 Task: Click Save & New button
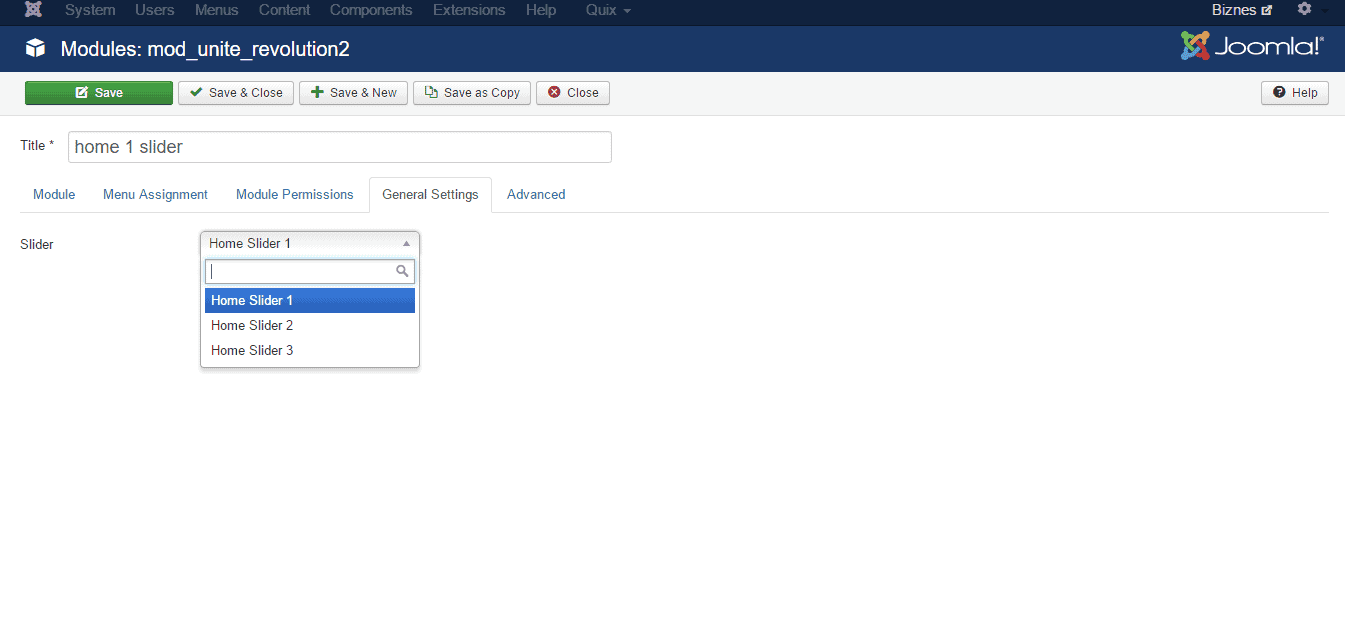pyautogui.click(x=353, y=93)
